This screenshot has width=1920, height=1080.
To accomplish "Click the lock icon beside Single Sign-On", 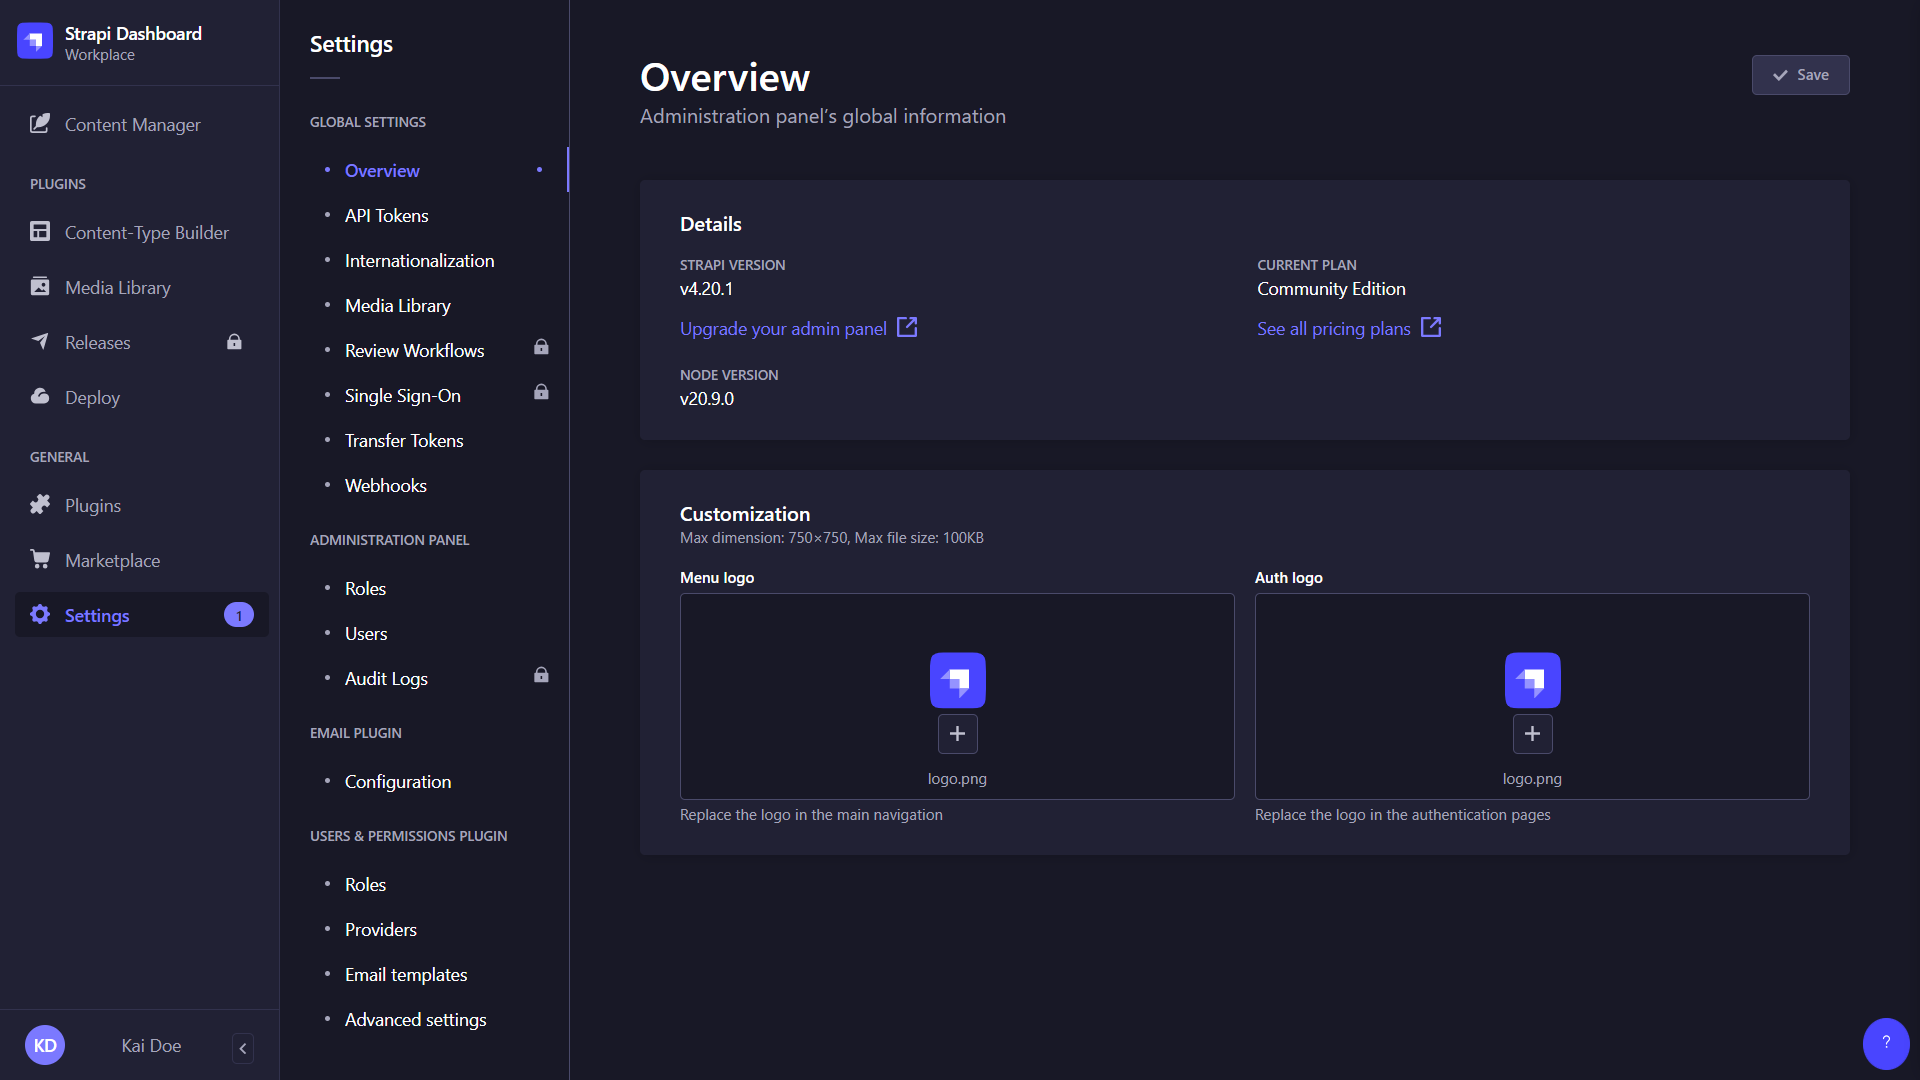I will click(x=541, y=392).
